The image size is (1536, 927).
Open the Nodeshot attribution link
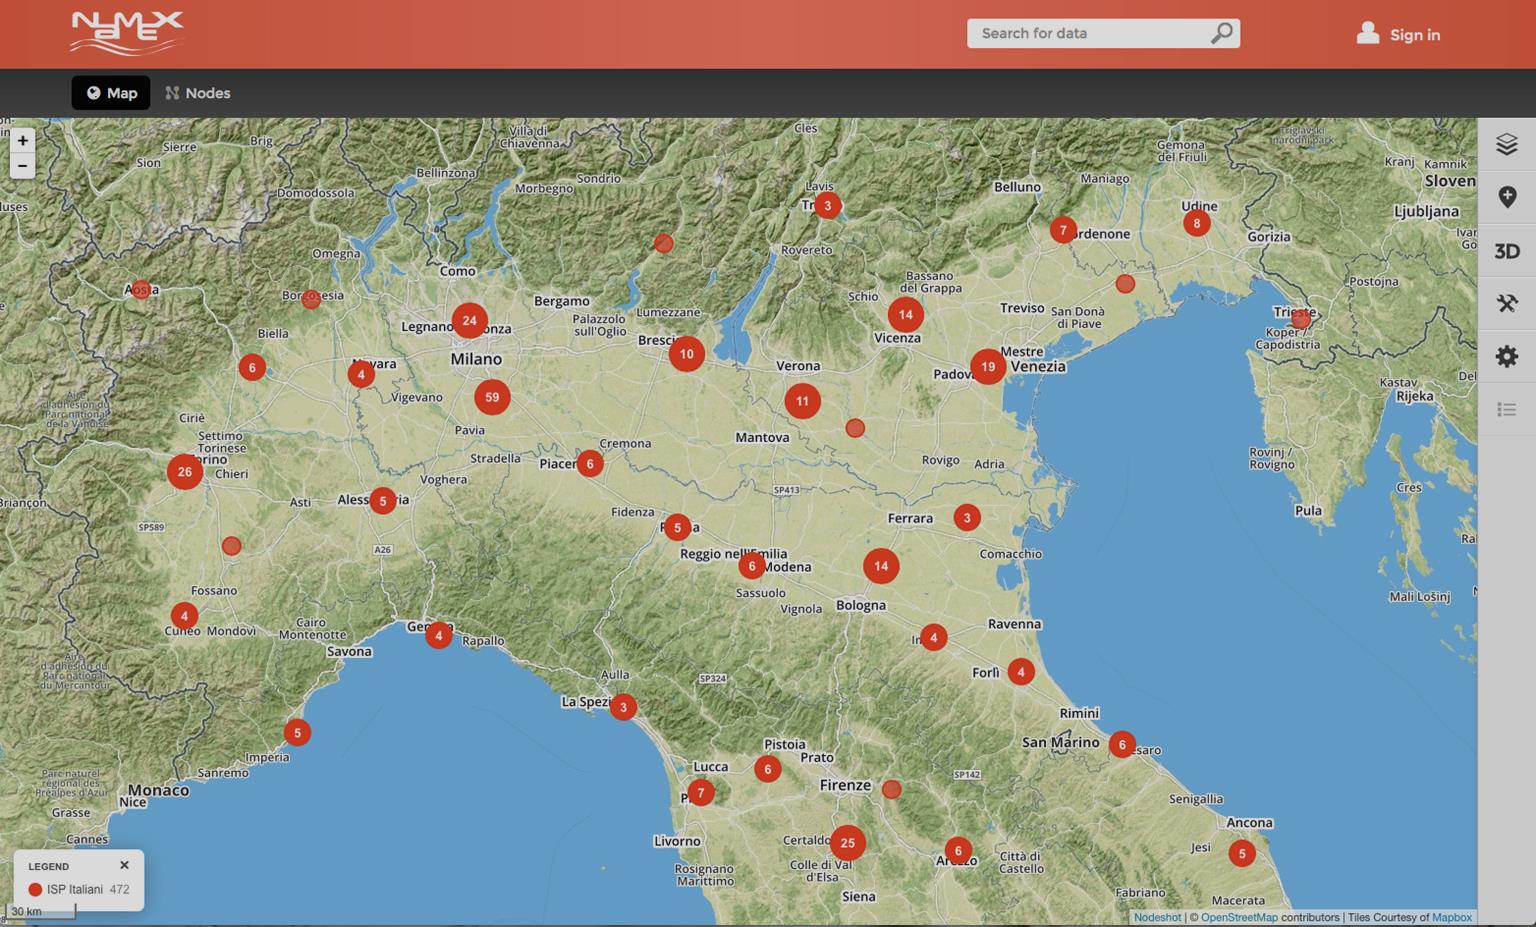click(x=1157, y=917)
